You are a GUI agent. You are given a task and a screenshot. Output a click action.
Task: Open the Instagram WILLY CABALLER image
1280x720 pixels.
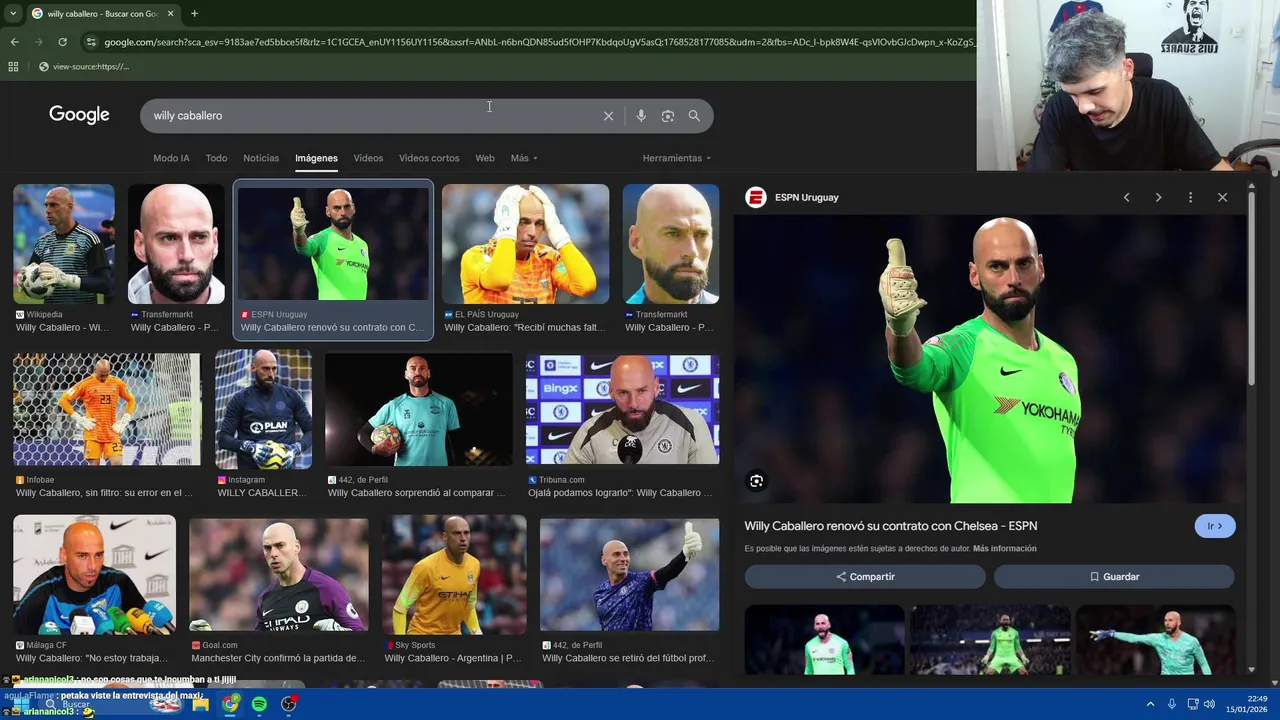263,410
